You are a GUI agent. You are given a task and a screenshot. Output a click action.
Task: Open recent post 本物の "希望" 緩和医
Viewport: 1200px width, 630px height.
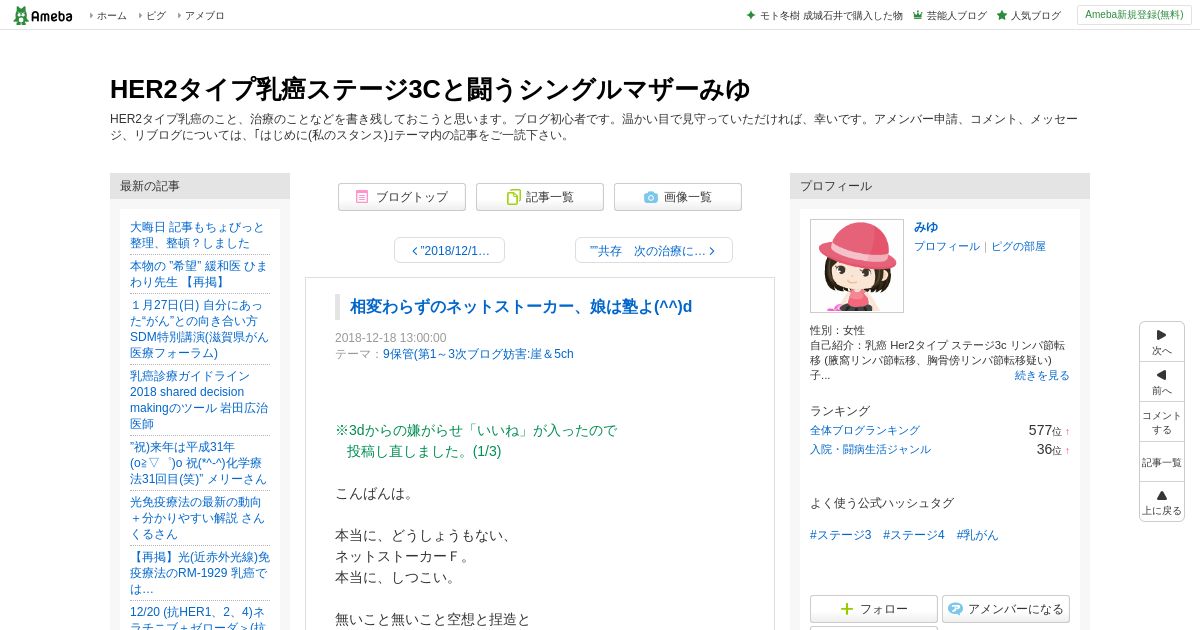click(x=199, y=274)
